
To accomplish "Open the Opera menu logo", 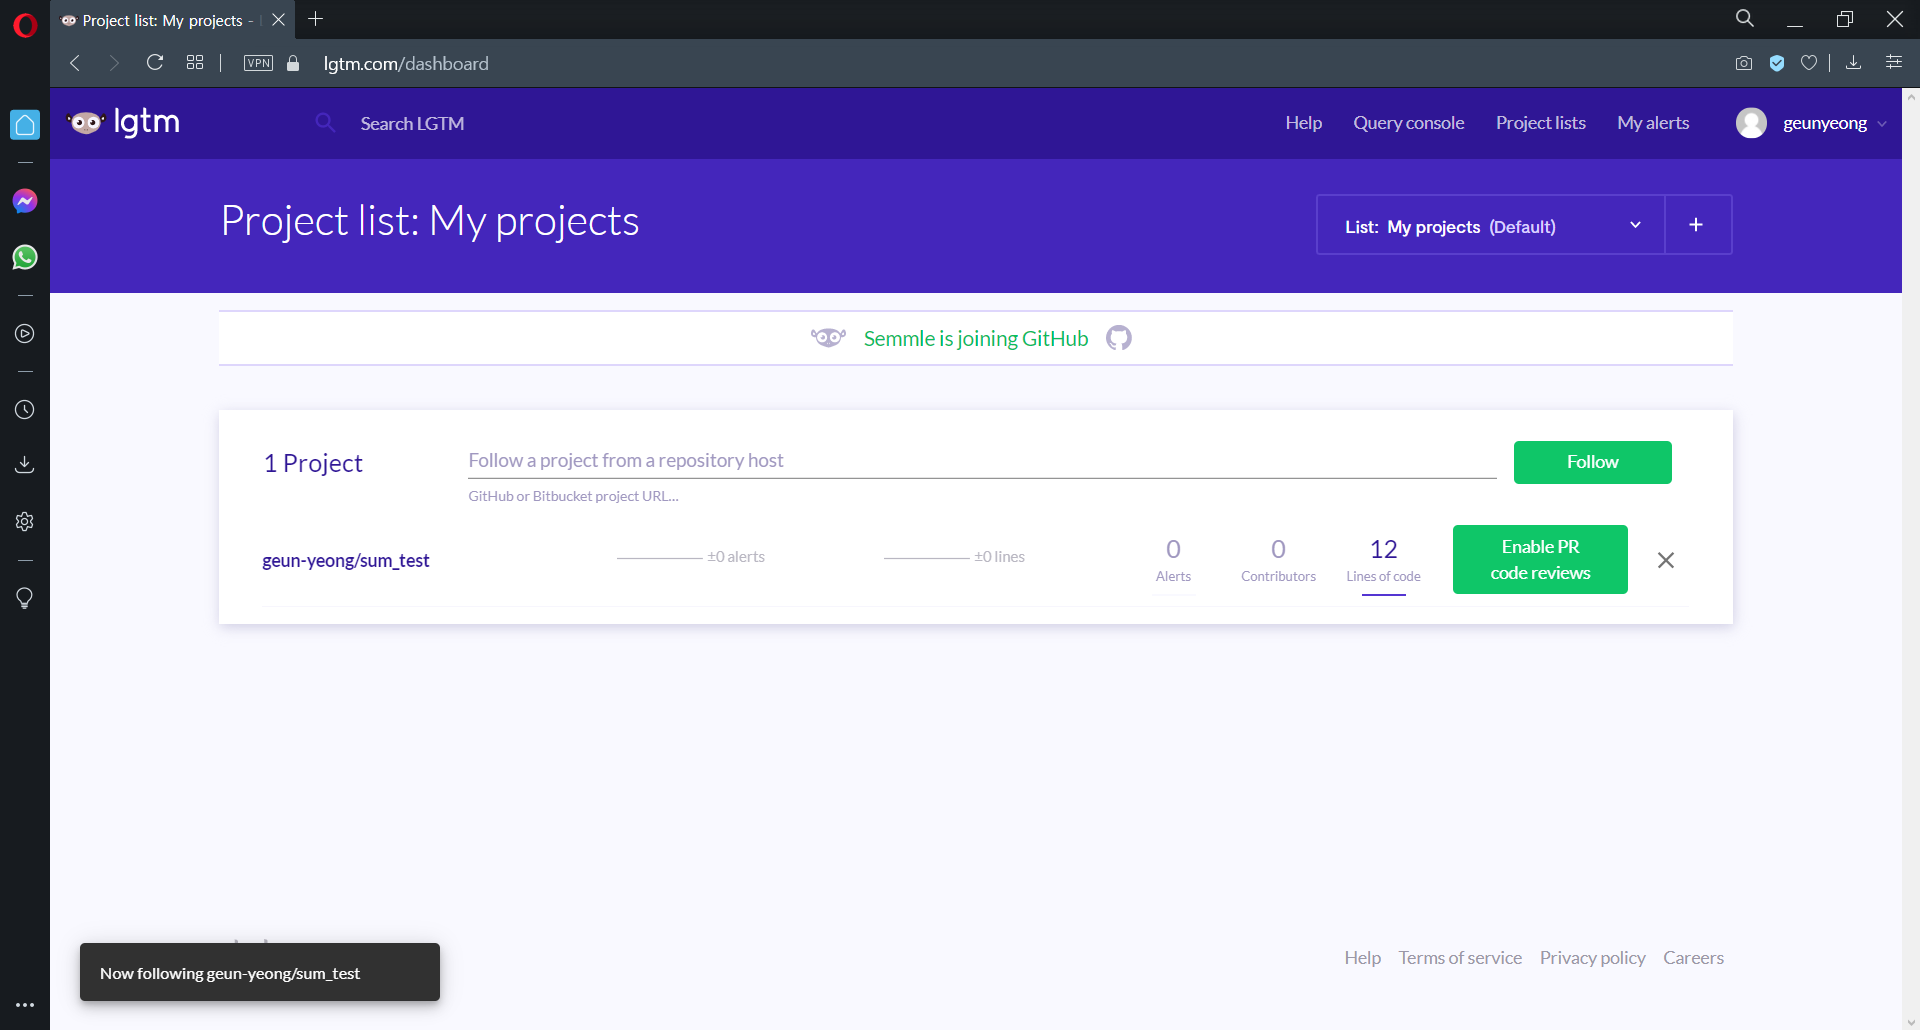I will [x=25, y=24].
